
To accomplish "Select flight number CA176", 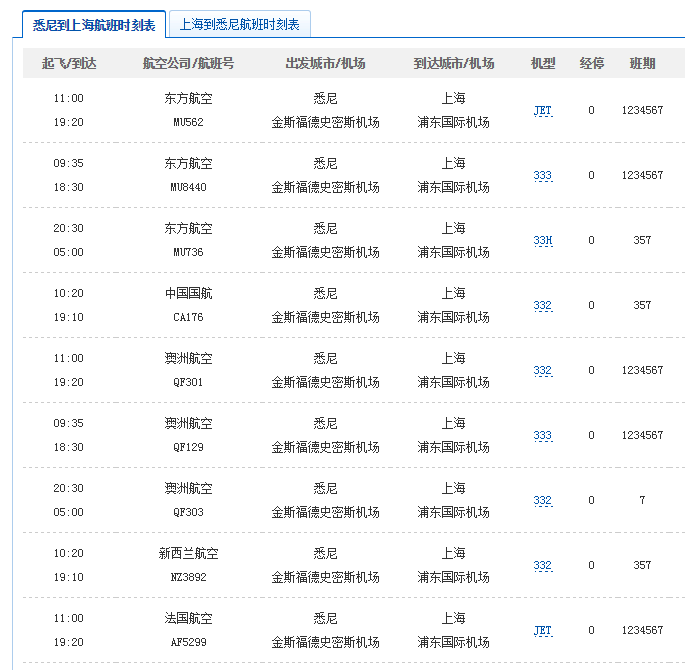I will (188, 318).
